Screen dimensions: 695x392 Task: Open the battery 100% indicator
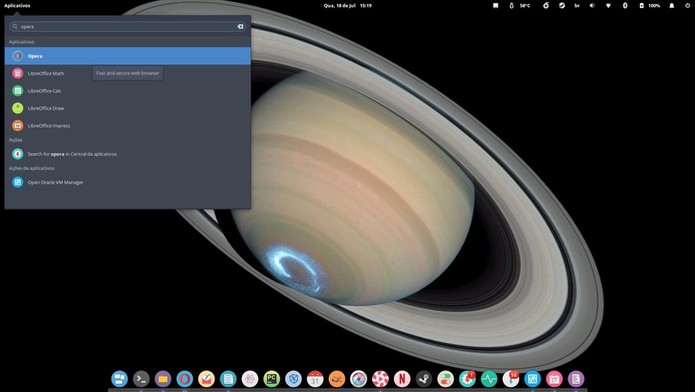pyautogui.click(x=649, y=6)
